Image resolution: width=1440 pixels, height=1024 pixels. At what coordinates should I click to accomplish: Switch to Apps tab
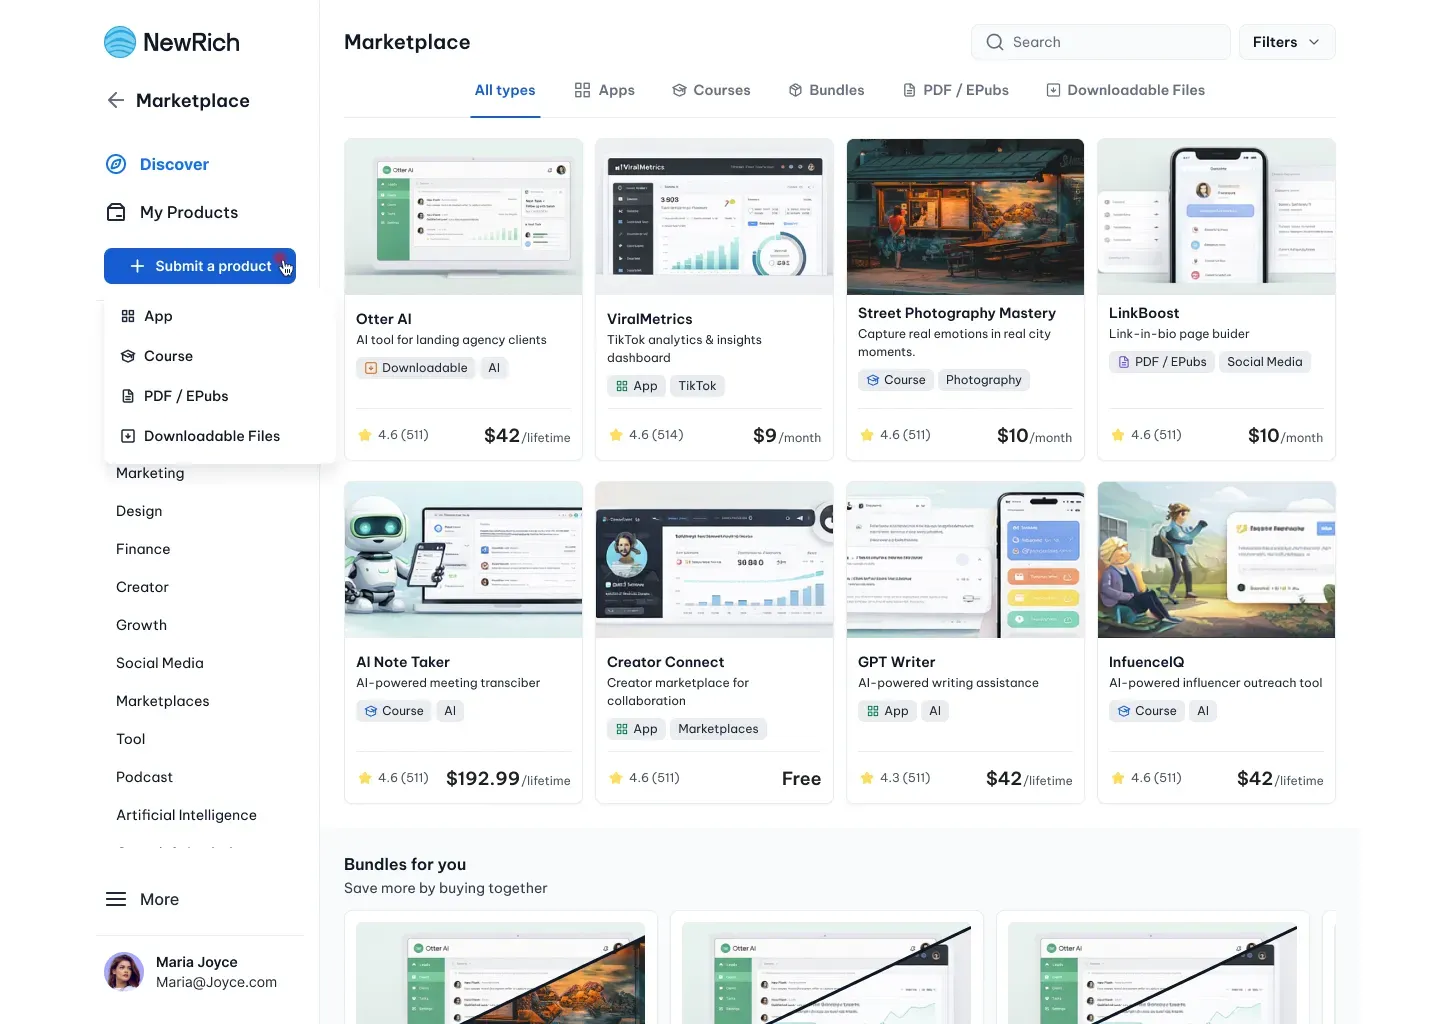point(605,90)
